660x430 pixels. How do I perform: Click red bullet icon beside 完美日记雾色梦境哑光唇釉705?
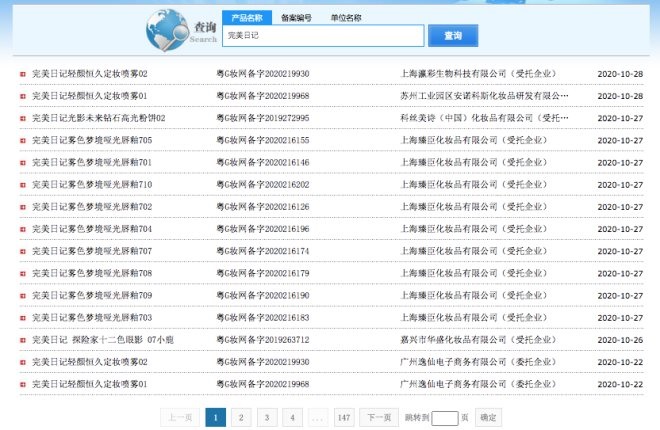click(x=23, y=141)
